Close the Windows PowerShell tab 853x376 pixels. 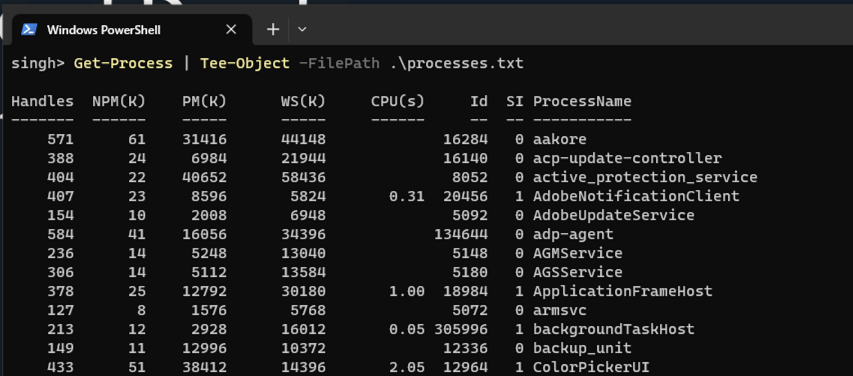click(x=231, y=29)
